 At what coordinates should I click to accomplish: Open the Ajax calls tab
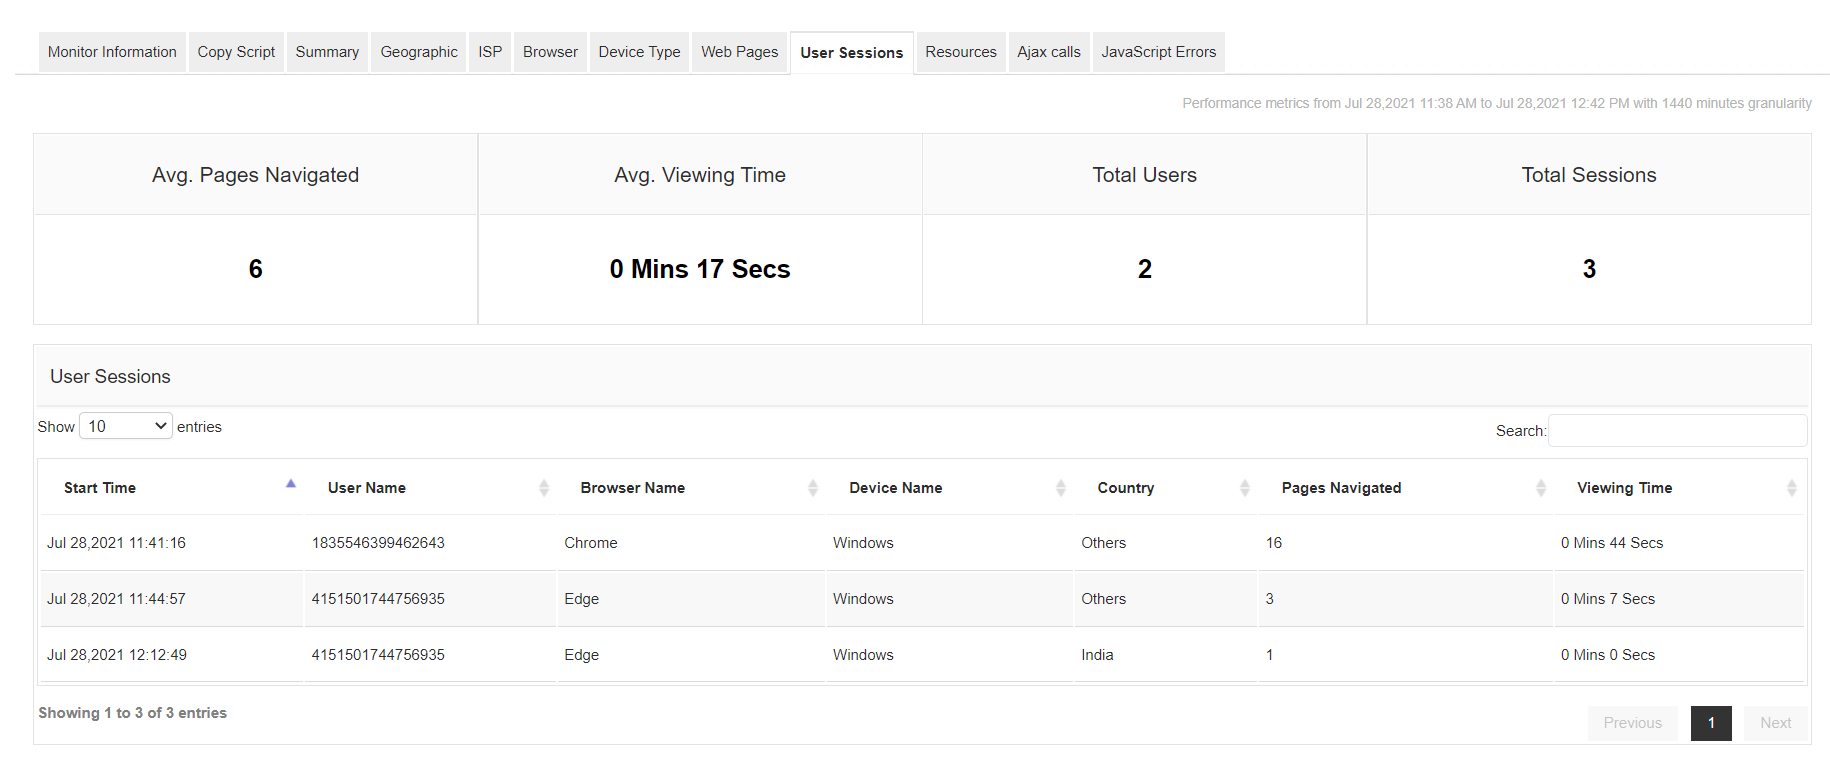click(x=1049, y=52)
